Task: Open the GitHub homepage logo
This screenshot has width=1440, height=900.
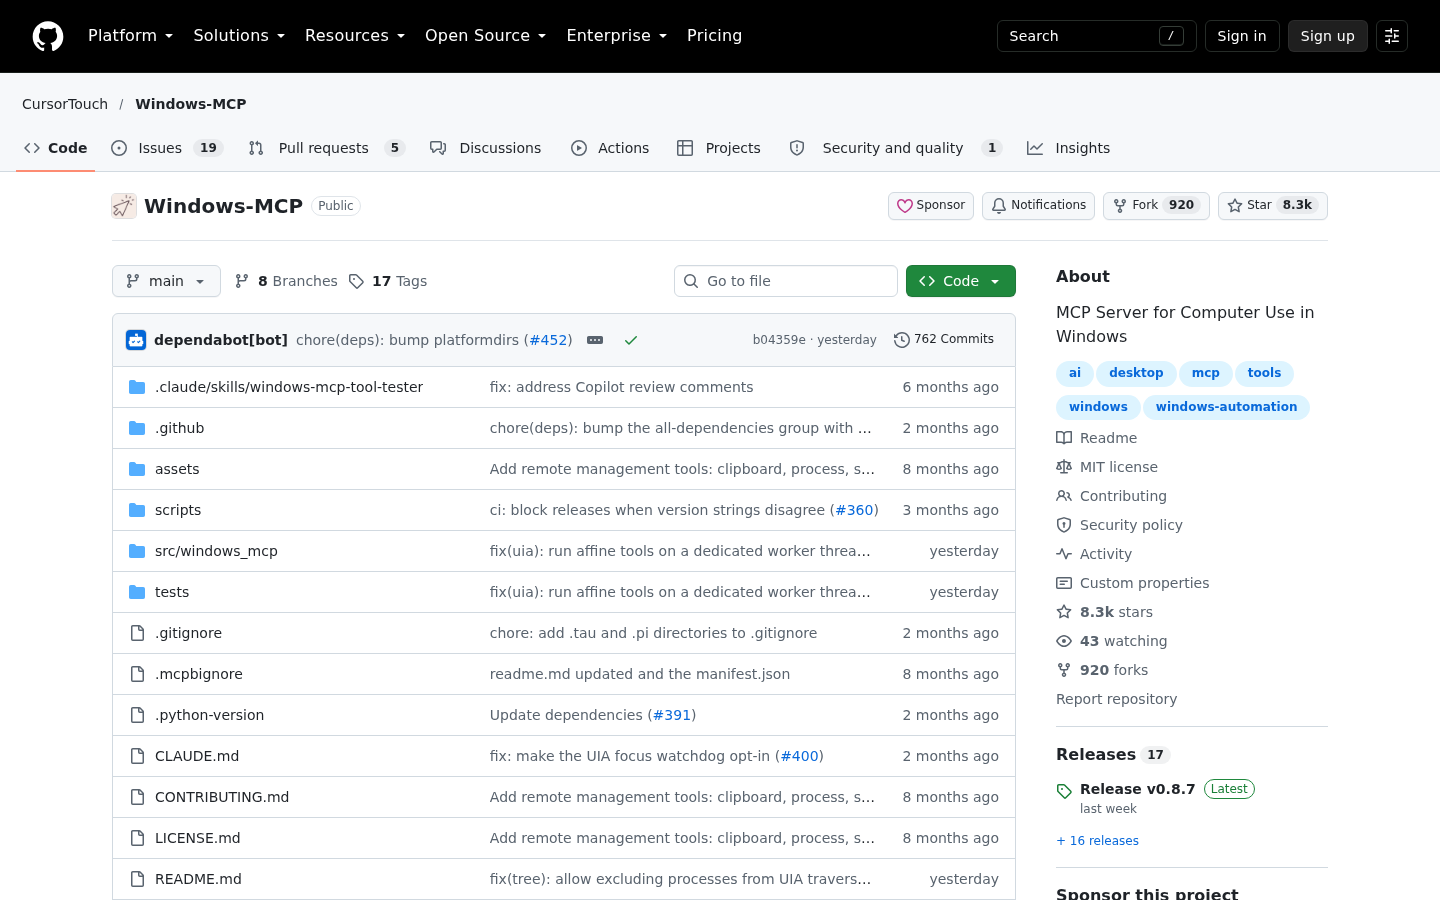Action: (48, 36)
